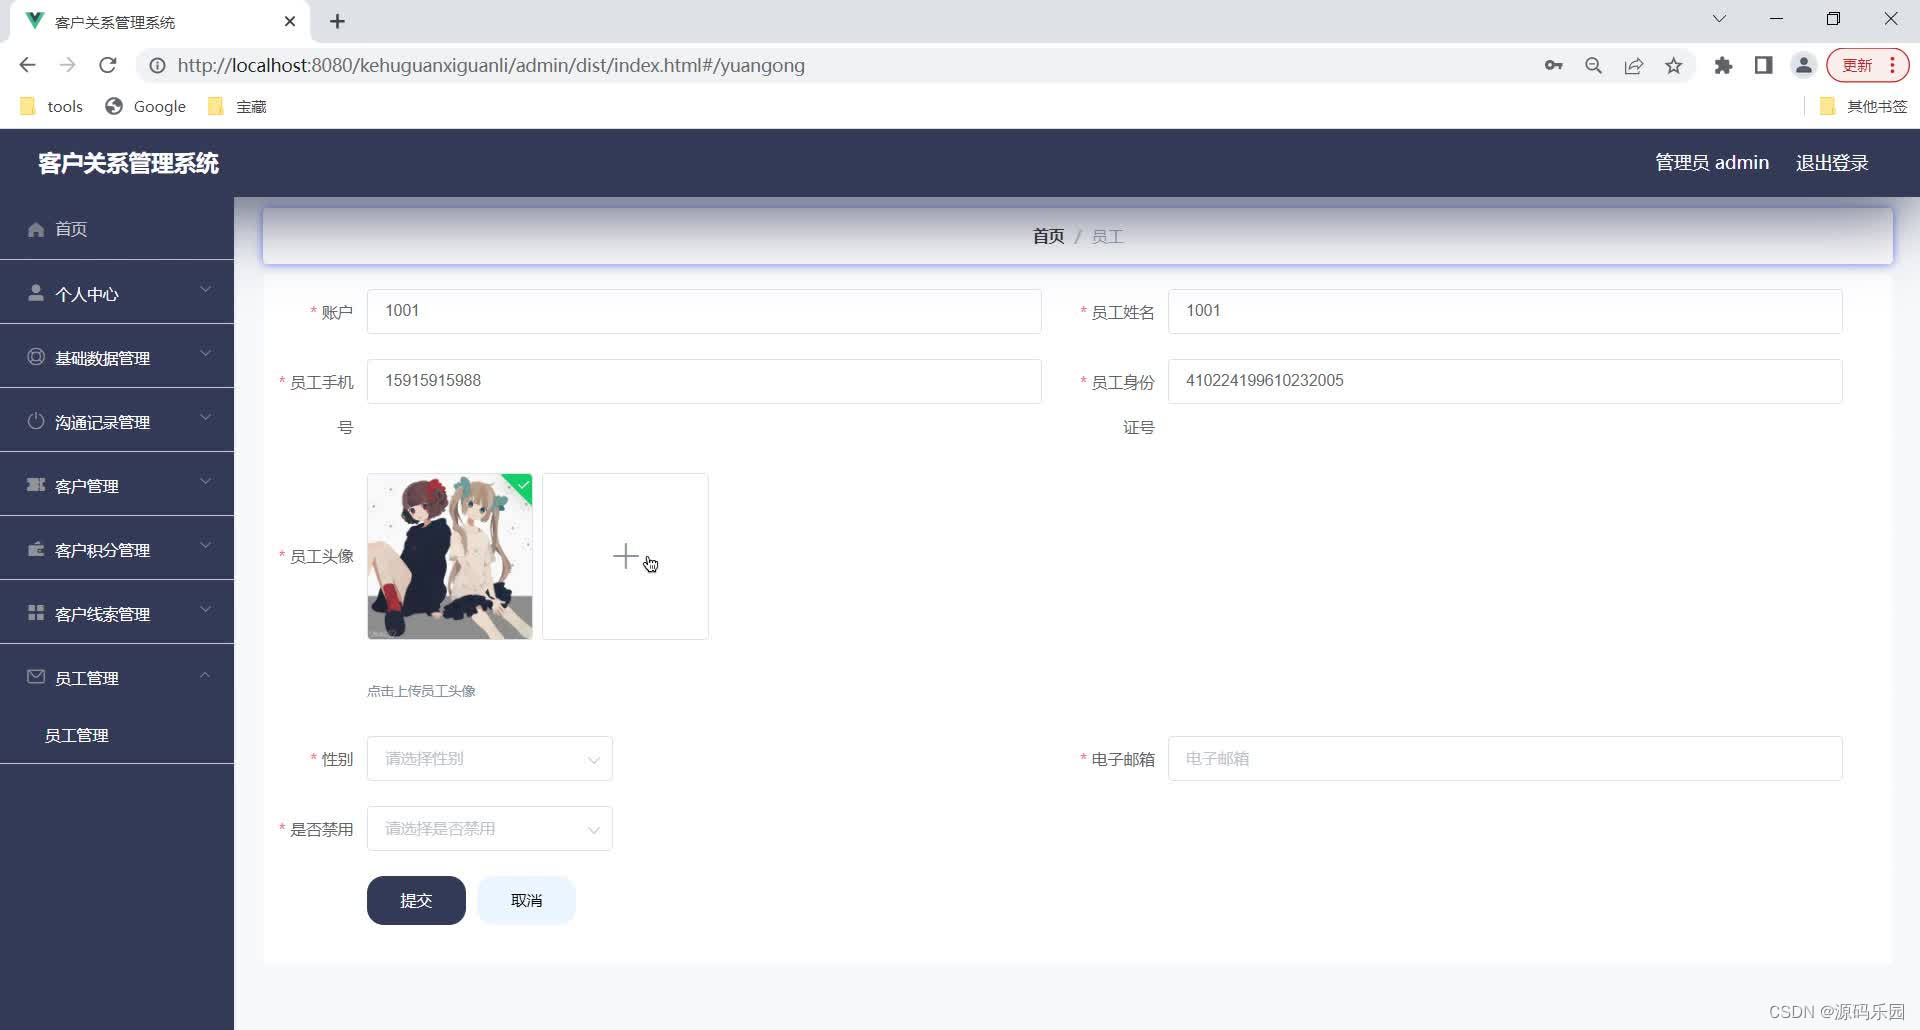
Task: Click the 基础数据管理 sidebar icon
Action: (36, 357)
